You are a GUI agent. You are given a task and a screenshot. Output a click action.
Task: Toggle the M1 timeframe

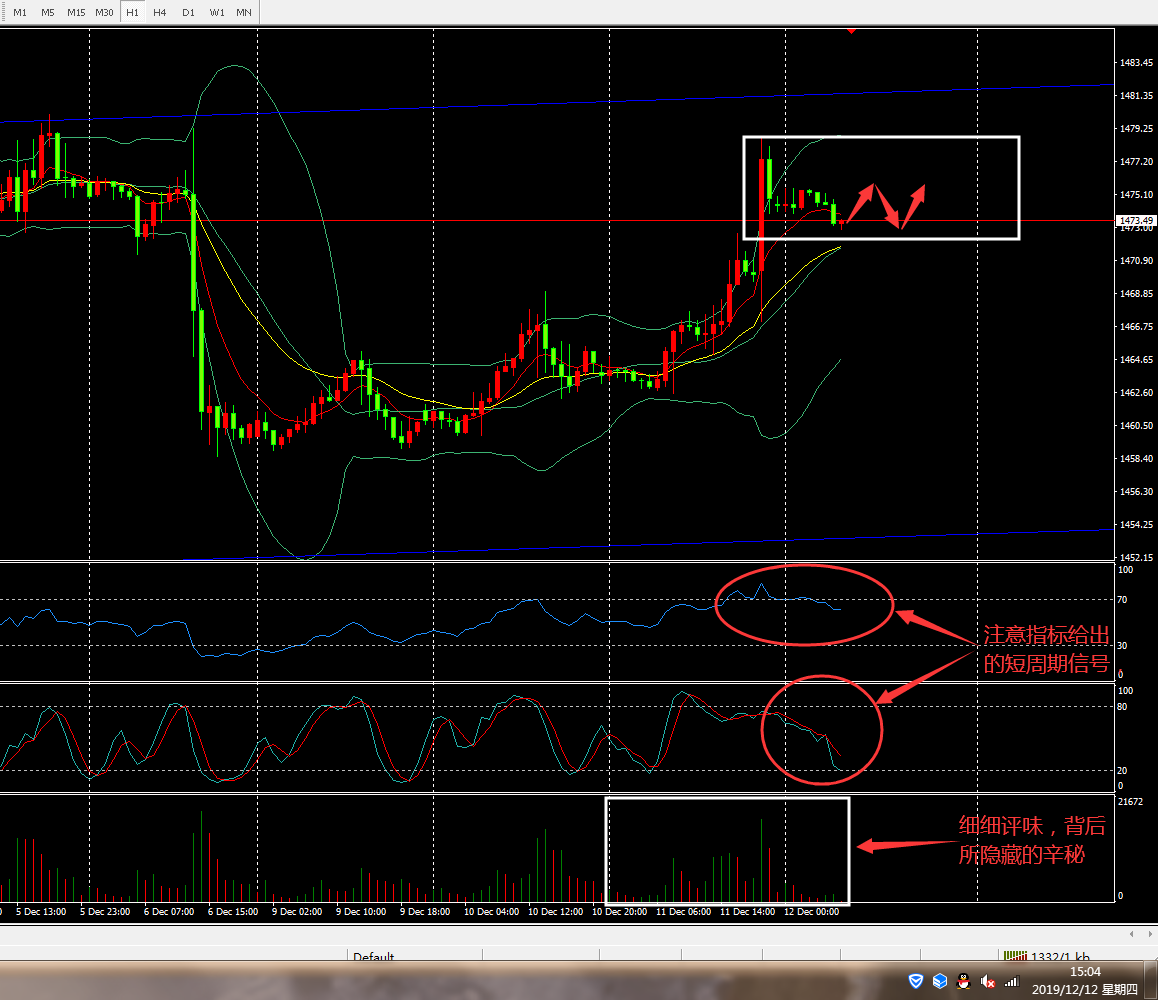coord(20,13)
